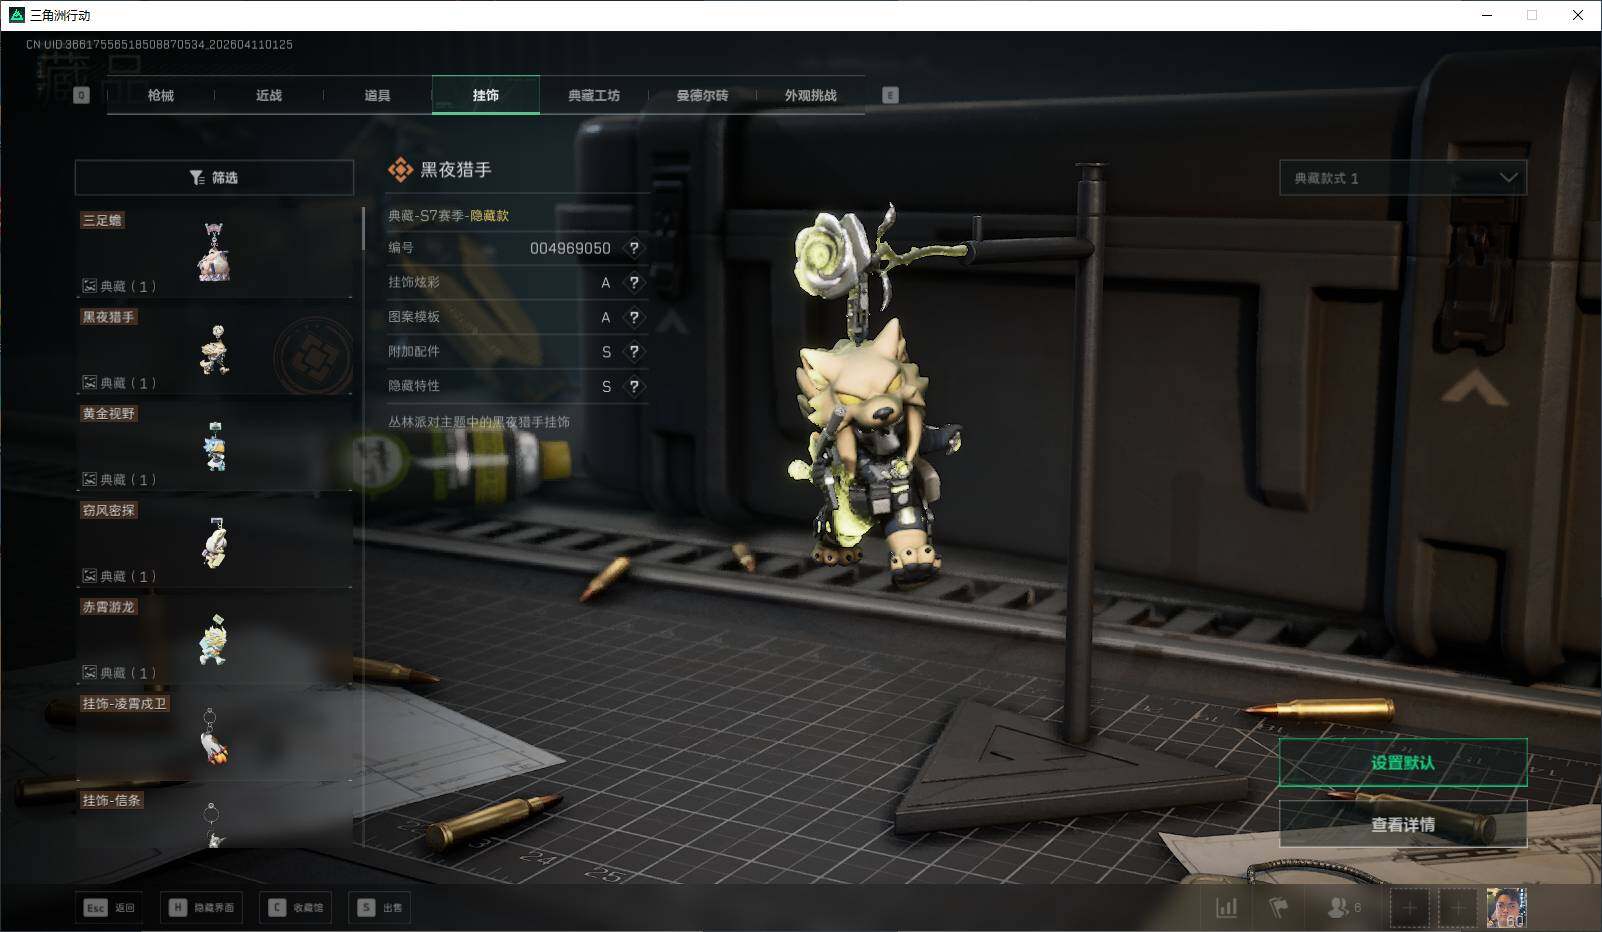Click the 丛林派对主题中的黑夜猎手挂饰 description
This screenshot has width=1602, height=932.
[x=479, y=422]
